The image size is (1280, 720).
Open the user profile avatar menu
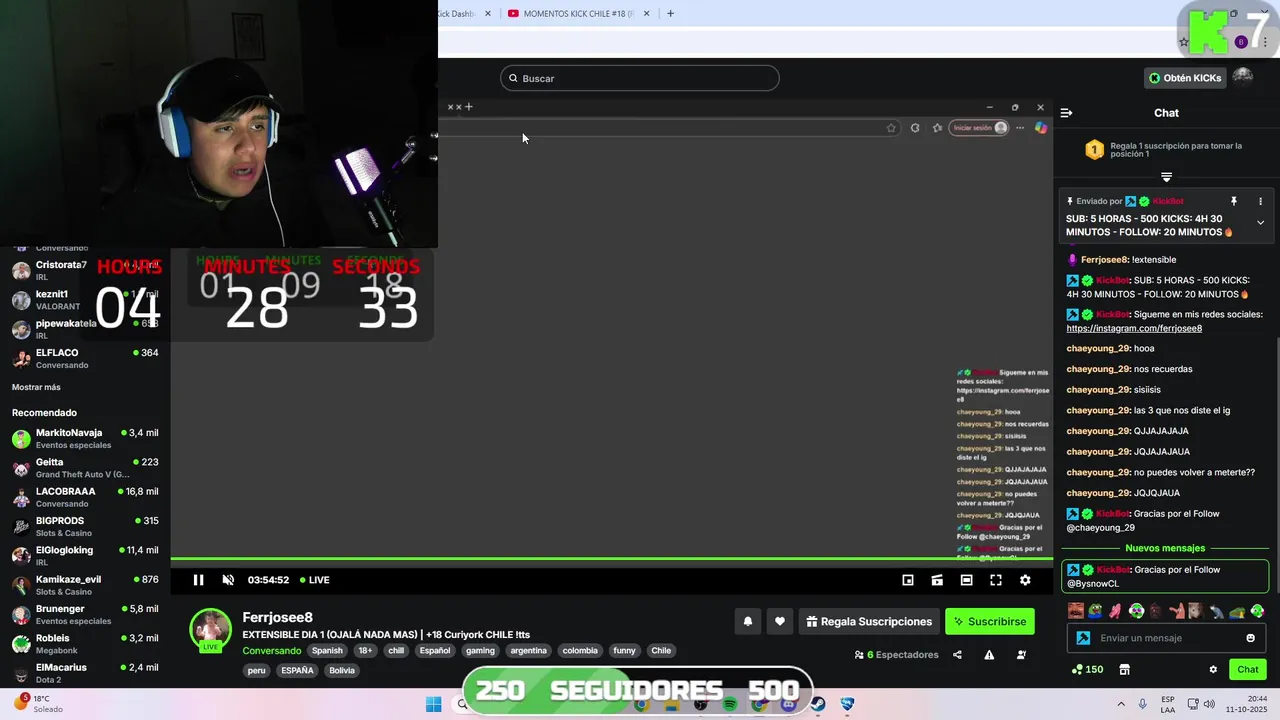tap(1243, 78)
